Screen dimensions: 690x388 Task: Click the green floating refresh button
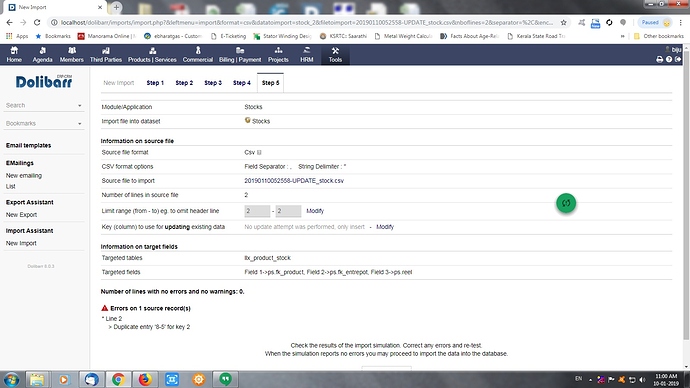566,203
